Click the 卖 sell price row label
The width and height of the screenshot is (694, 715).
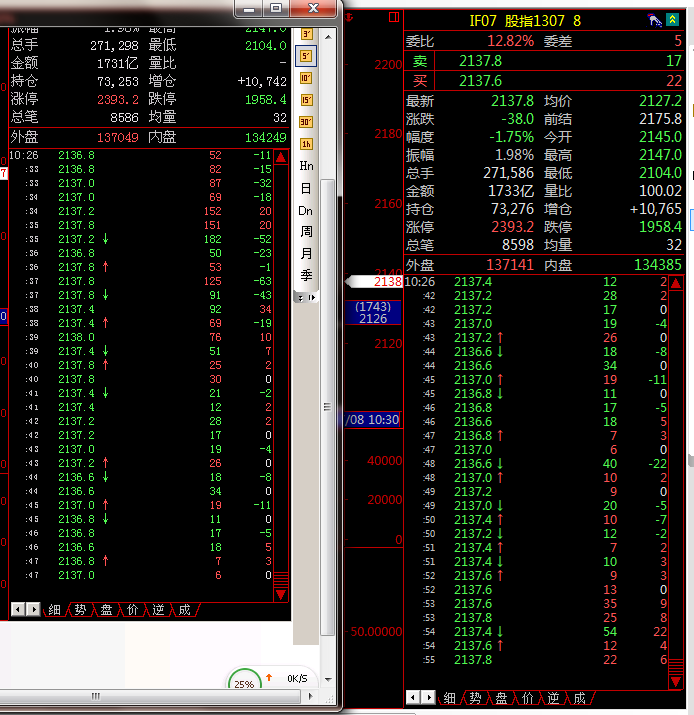tap(420, 61)
